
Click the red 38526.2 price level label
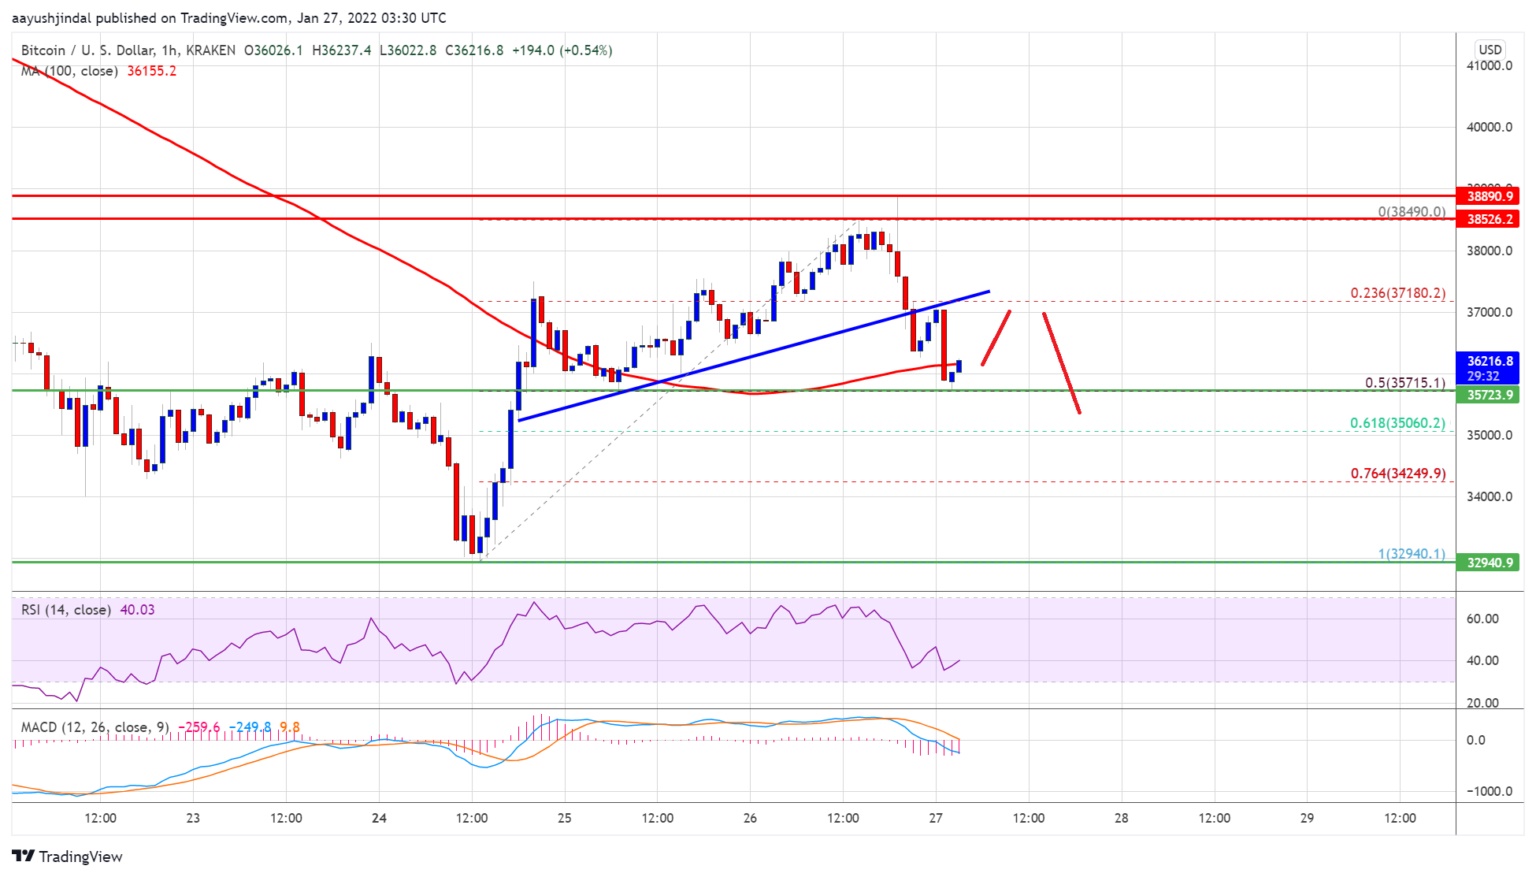pos(1490,219)
